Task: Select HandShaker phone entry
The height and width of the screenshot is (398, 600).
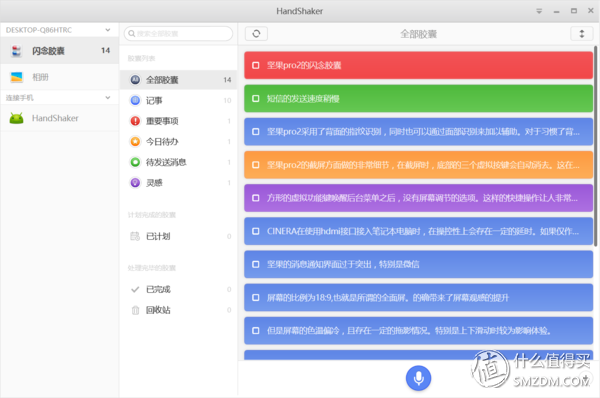Action: click(x=59, y=118)
